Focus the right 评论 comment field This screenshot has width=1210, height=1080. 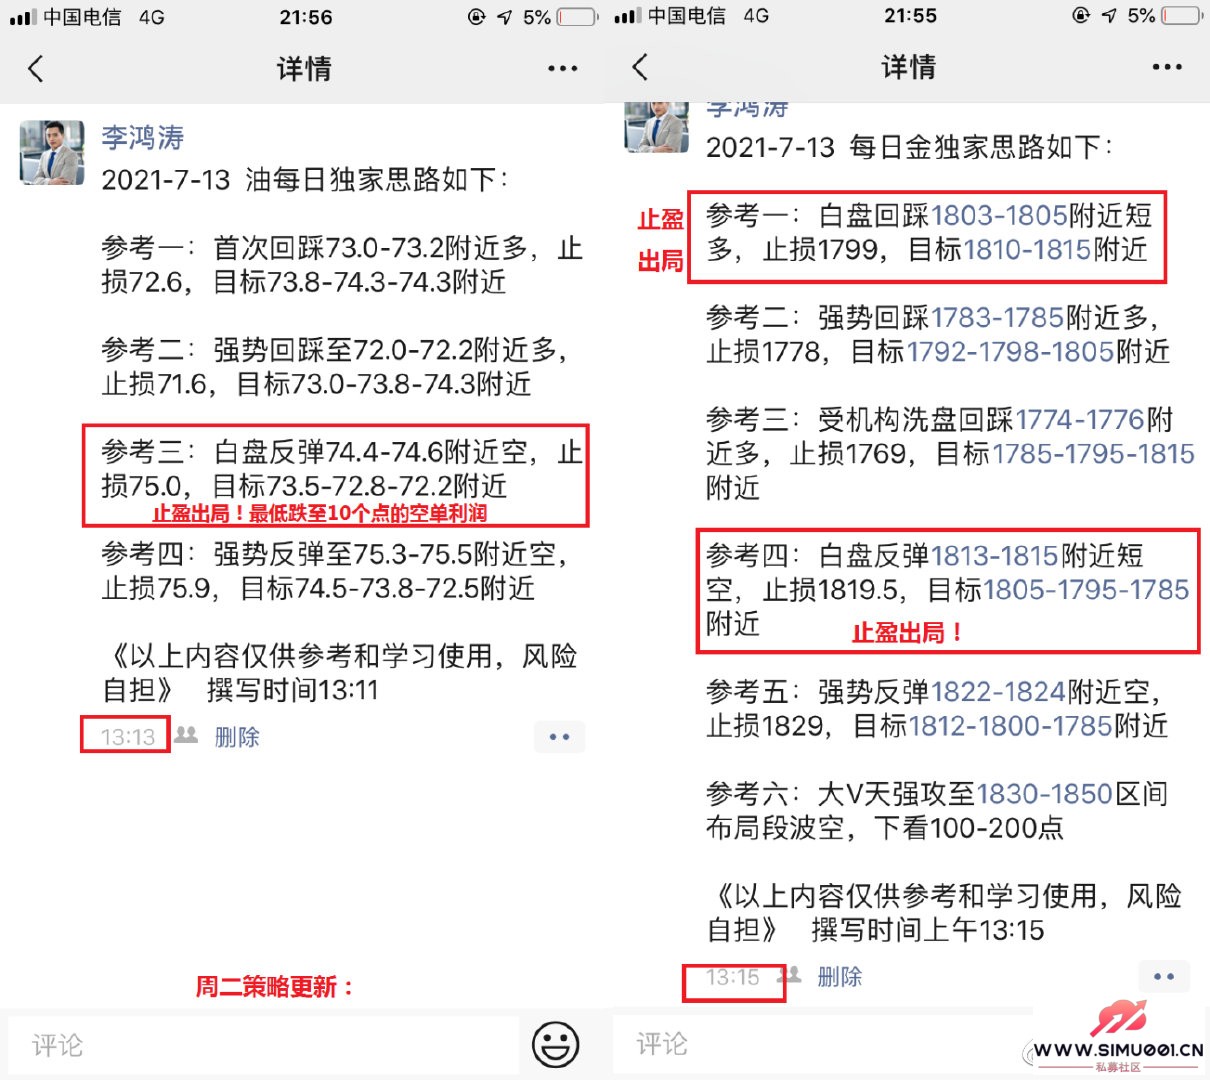click(x=822, y=1044)
